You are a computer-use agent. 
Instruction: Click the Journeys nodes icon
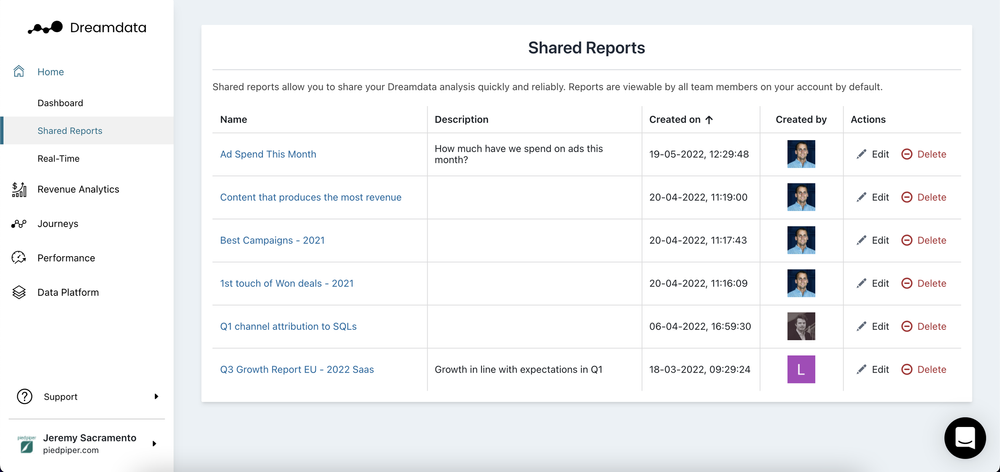[19, 224]
